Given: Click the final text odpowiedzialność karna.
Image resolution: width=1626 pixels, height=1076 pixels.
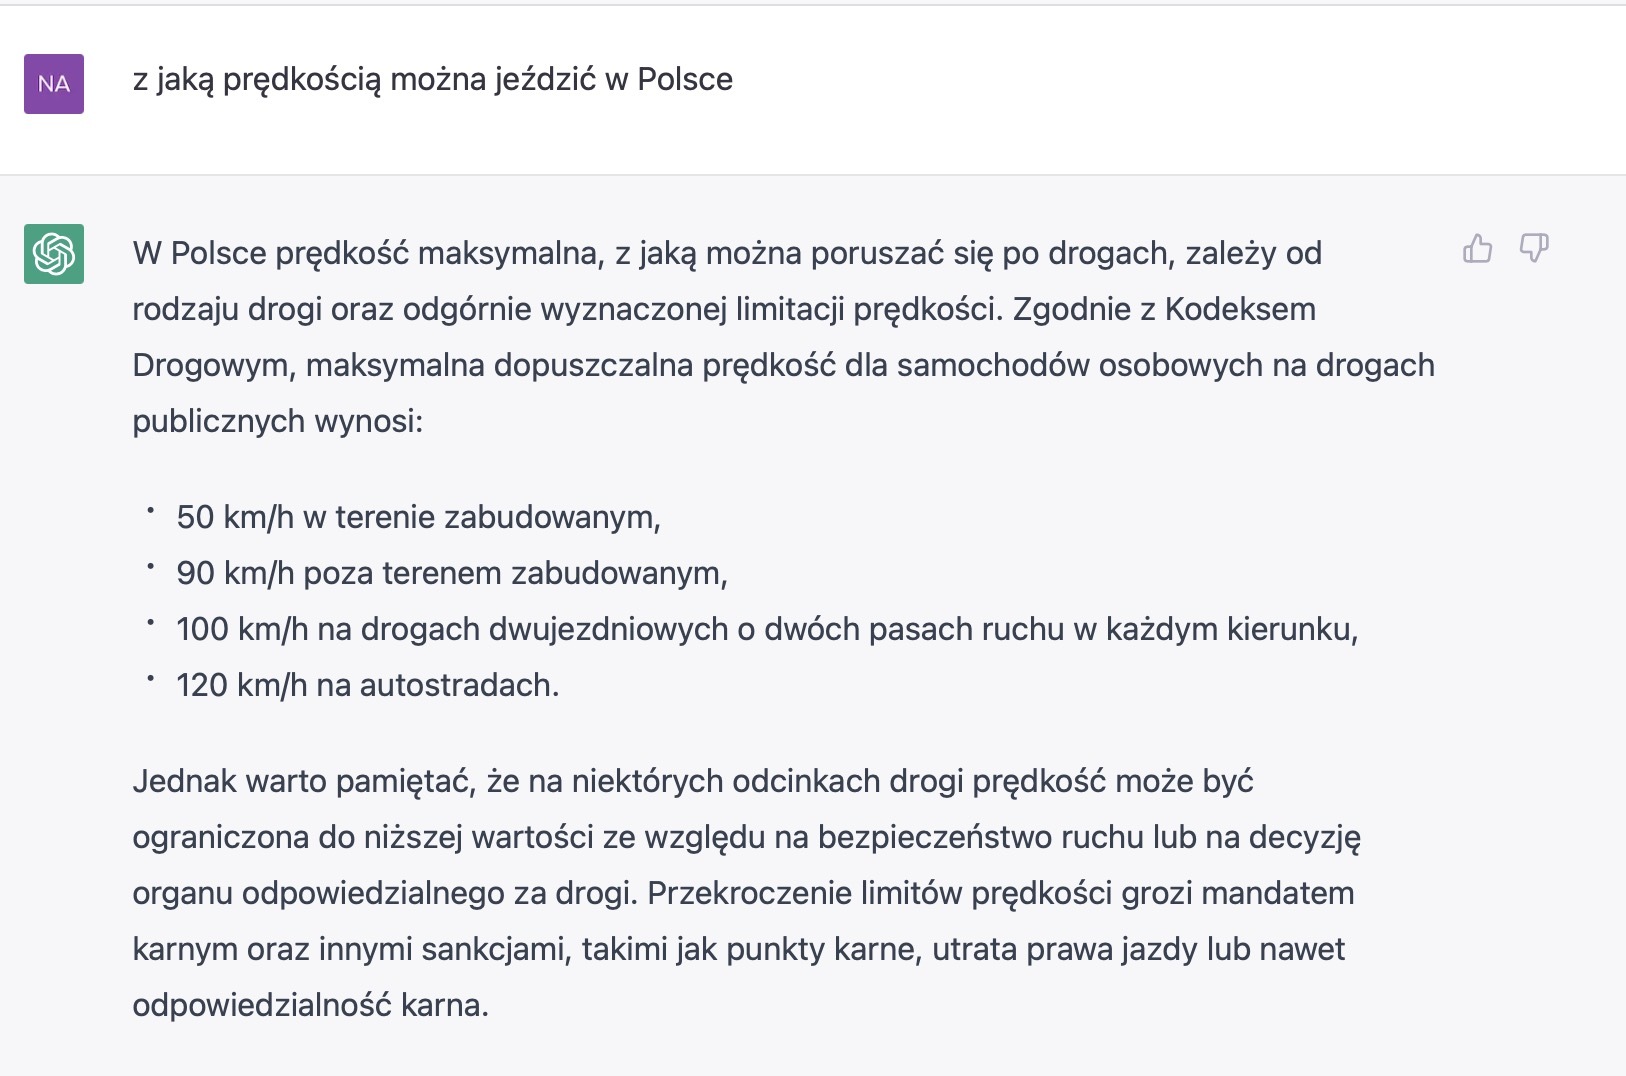Looking at the screenshot, I should coord(311,1005).
